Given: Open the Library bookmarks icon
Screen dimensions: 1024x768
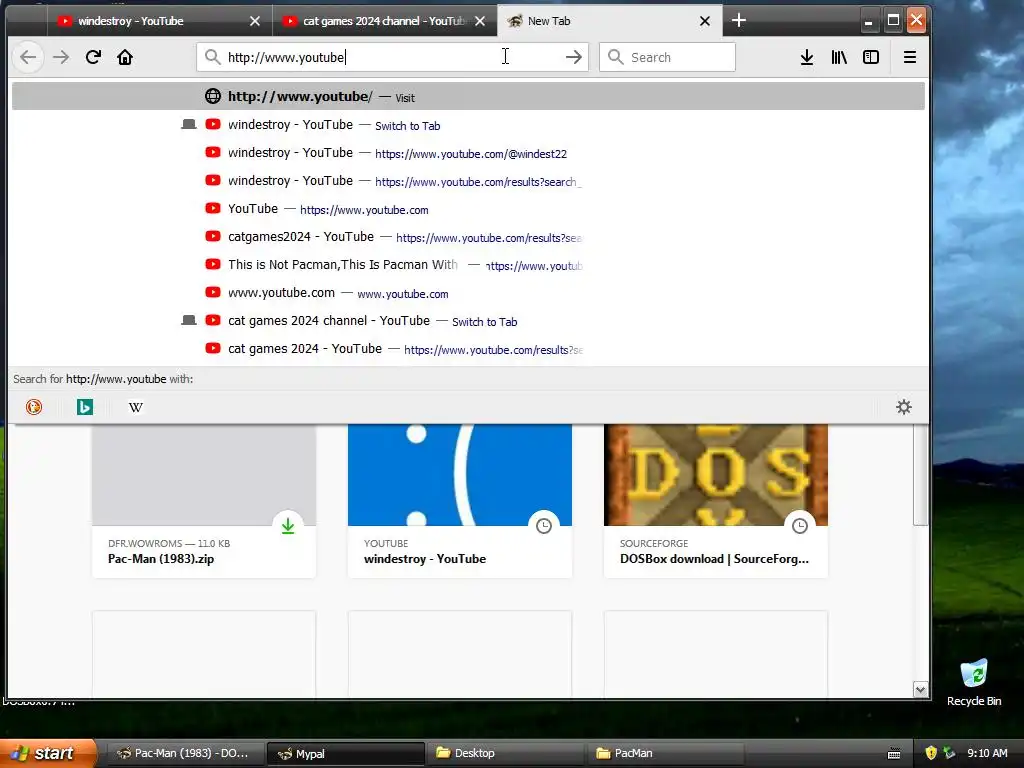Looking at the screenshot, I should [839, 57].
